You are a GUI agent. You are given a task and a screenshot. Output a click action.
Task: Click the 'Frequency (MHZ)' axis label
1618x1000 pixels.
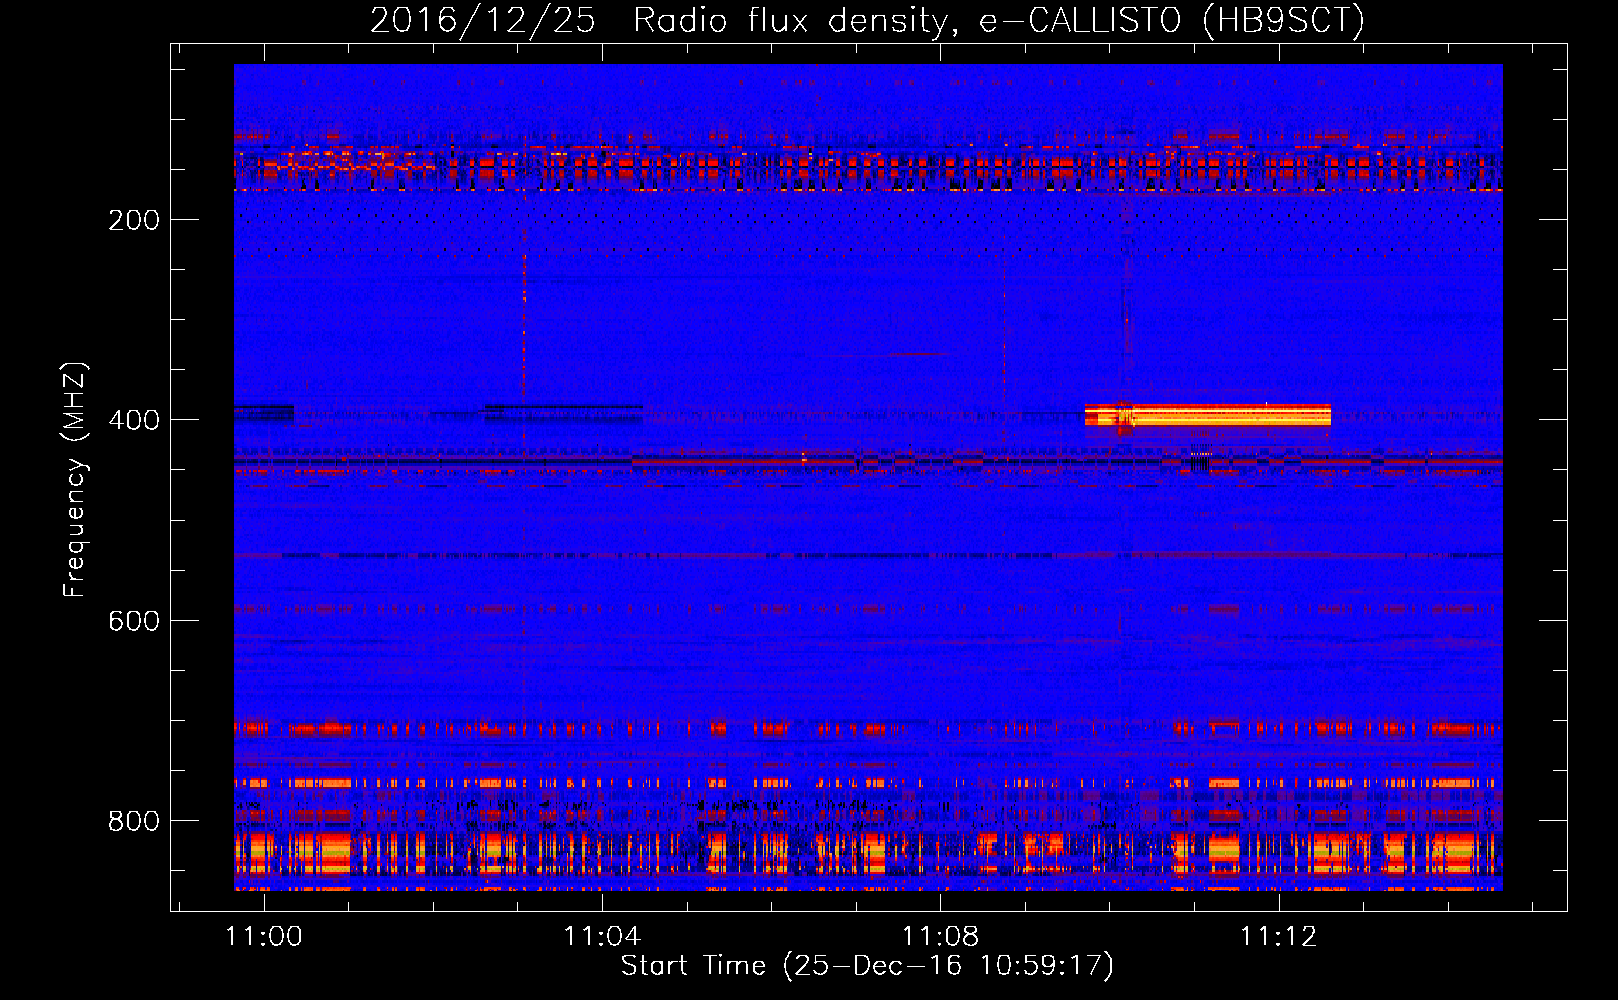pyautogui.click(x=75, y=480)
